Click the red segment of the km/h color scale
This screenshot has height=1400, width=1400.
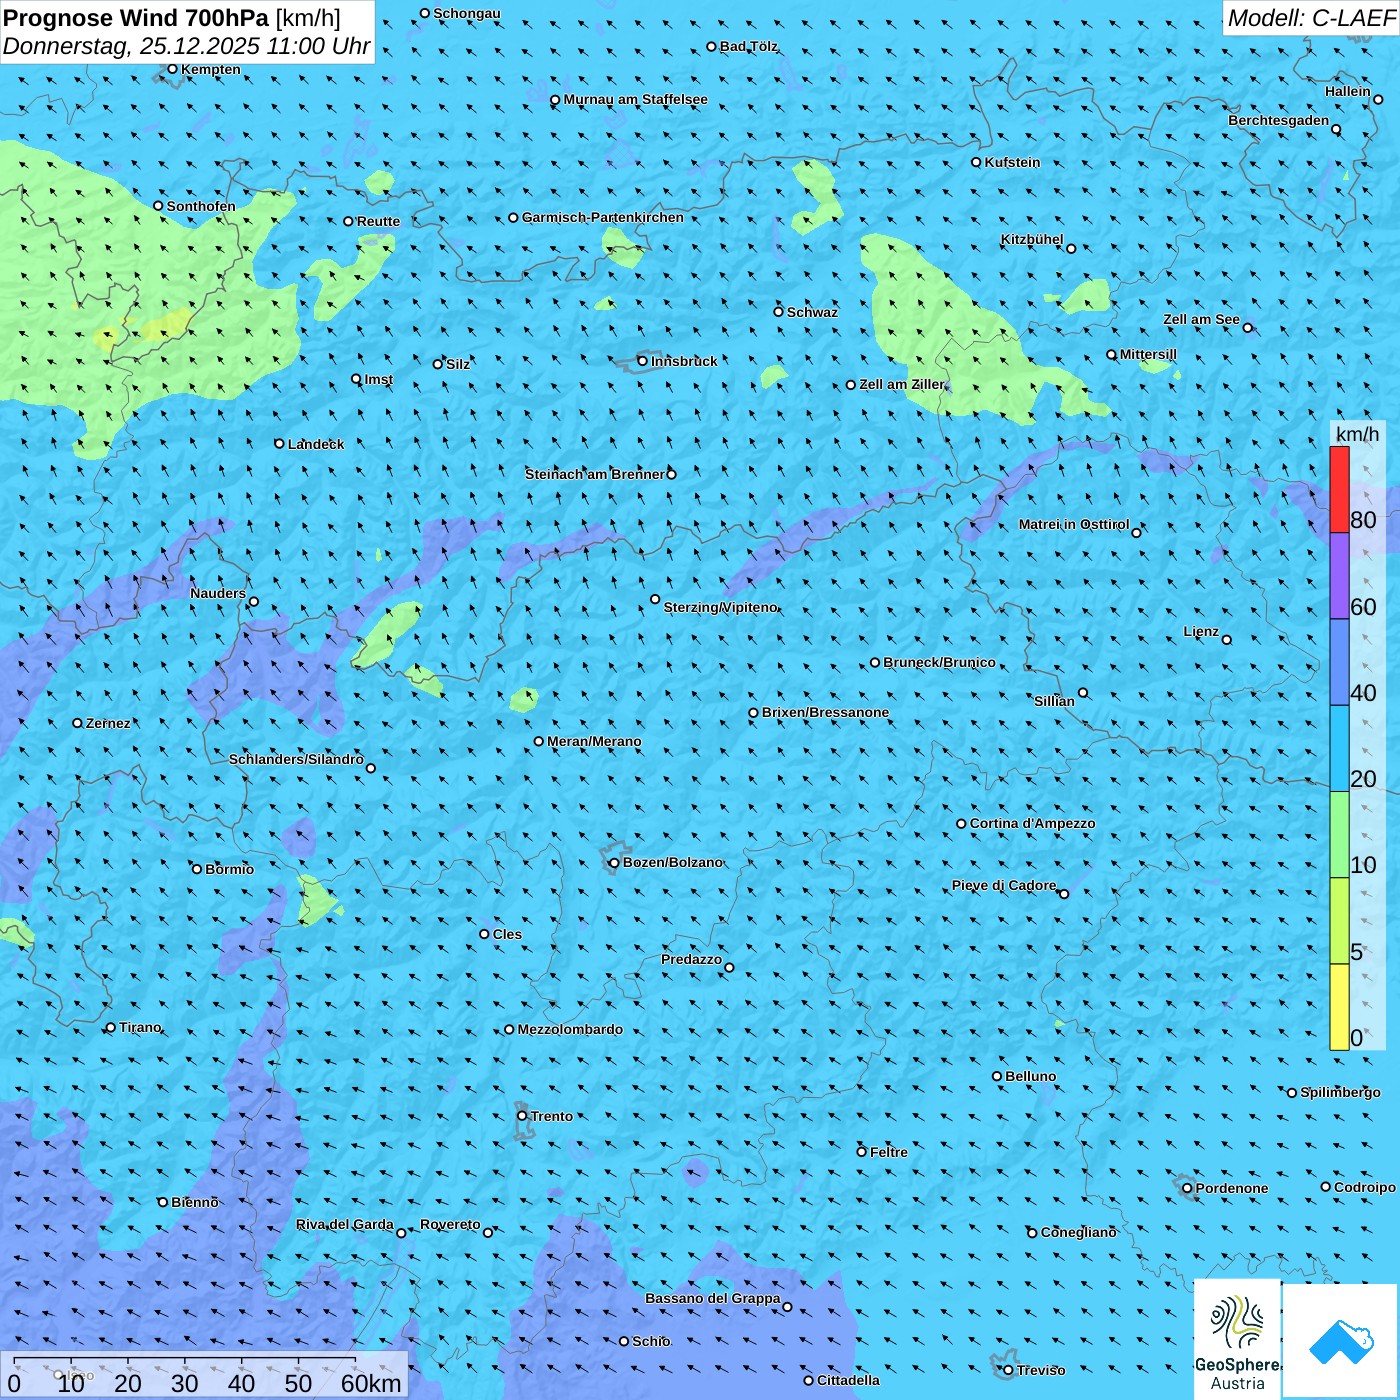tap(1339, 489)
